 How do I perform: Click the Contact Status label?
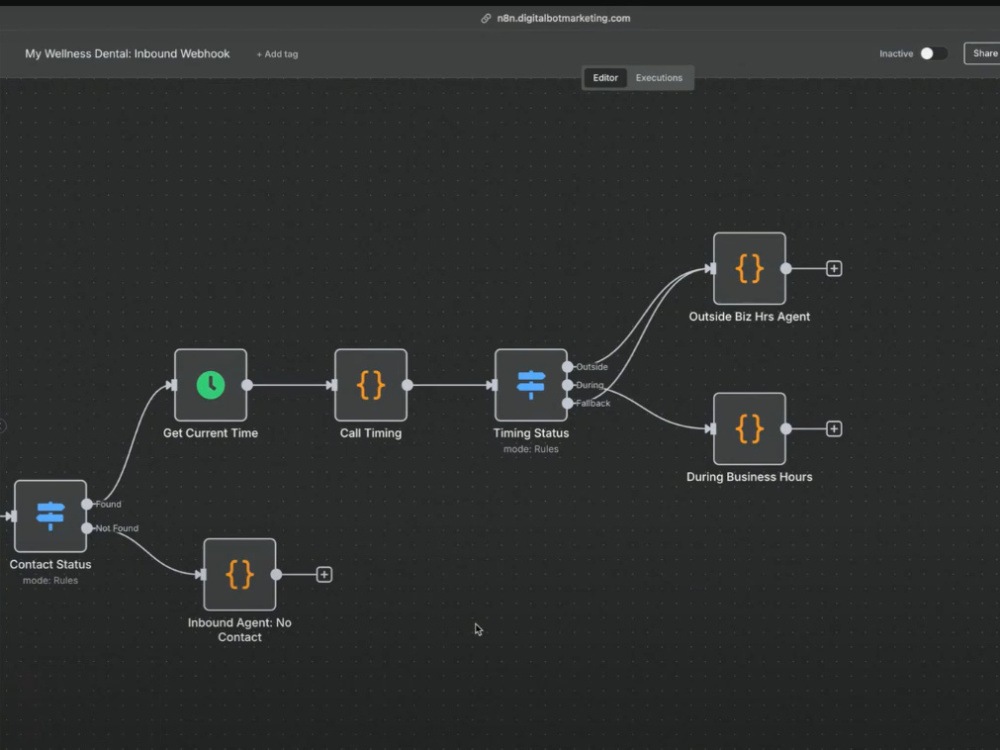pos(50,564)
